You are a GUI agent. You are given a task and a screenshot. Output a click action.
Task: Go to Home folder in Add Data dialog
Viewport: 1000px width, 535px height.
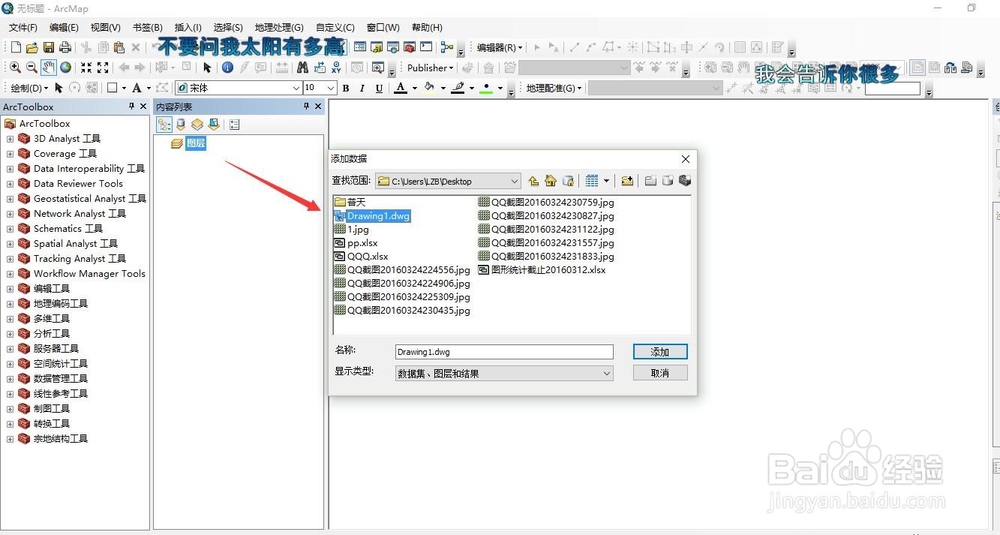(x=551, y=181)
